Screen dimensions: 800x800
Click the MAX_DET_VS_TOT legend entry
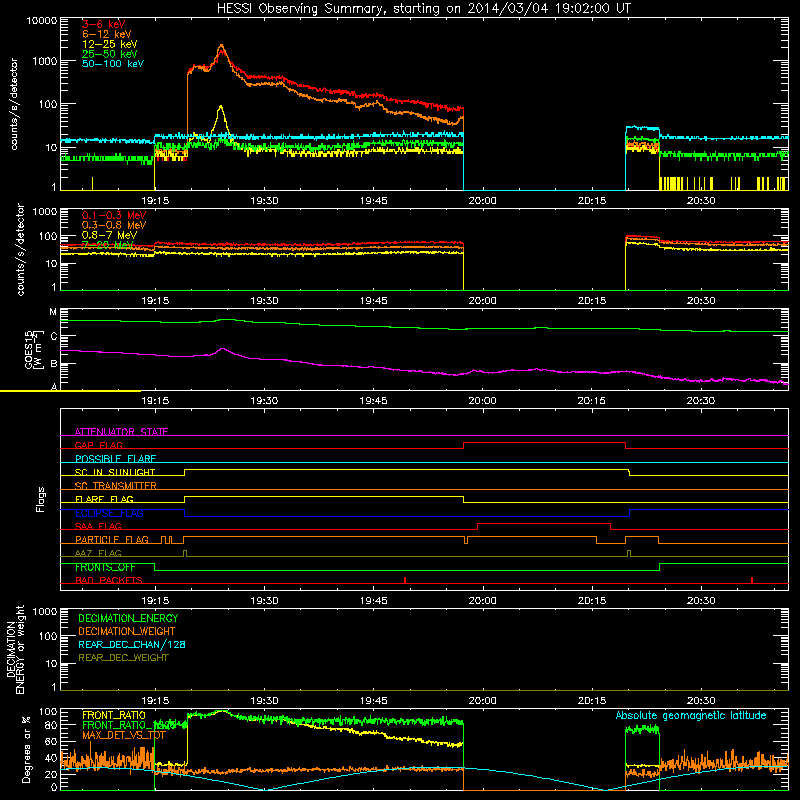[x=123, y=735]
